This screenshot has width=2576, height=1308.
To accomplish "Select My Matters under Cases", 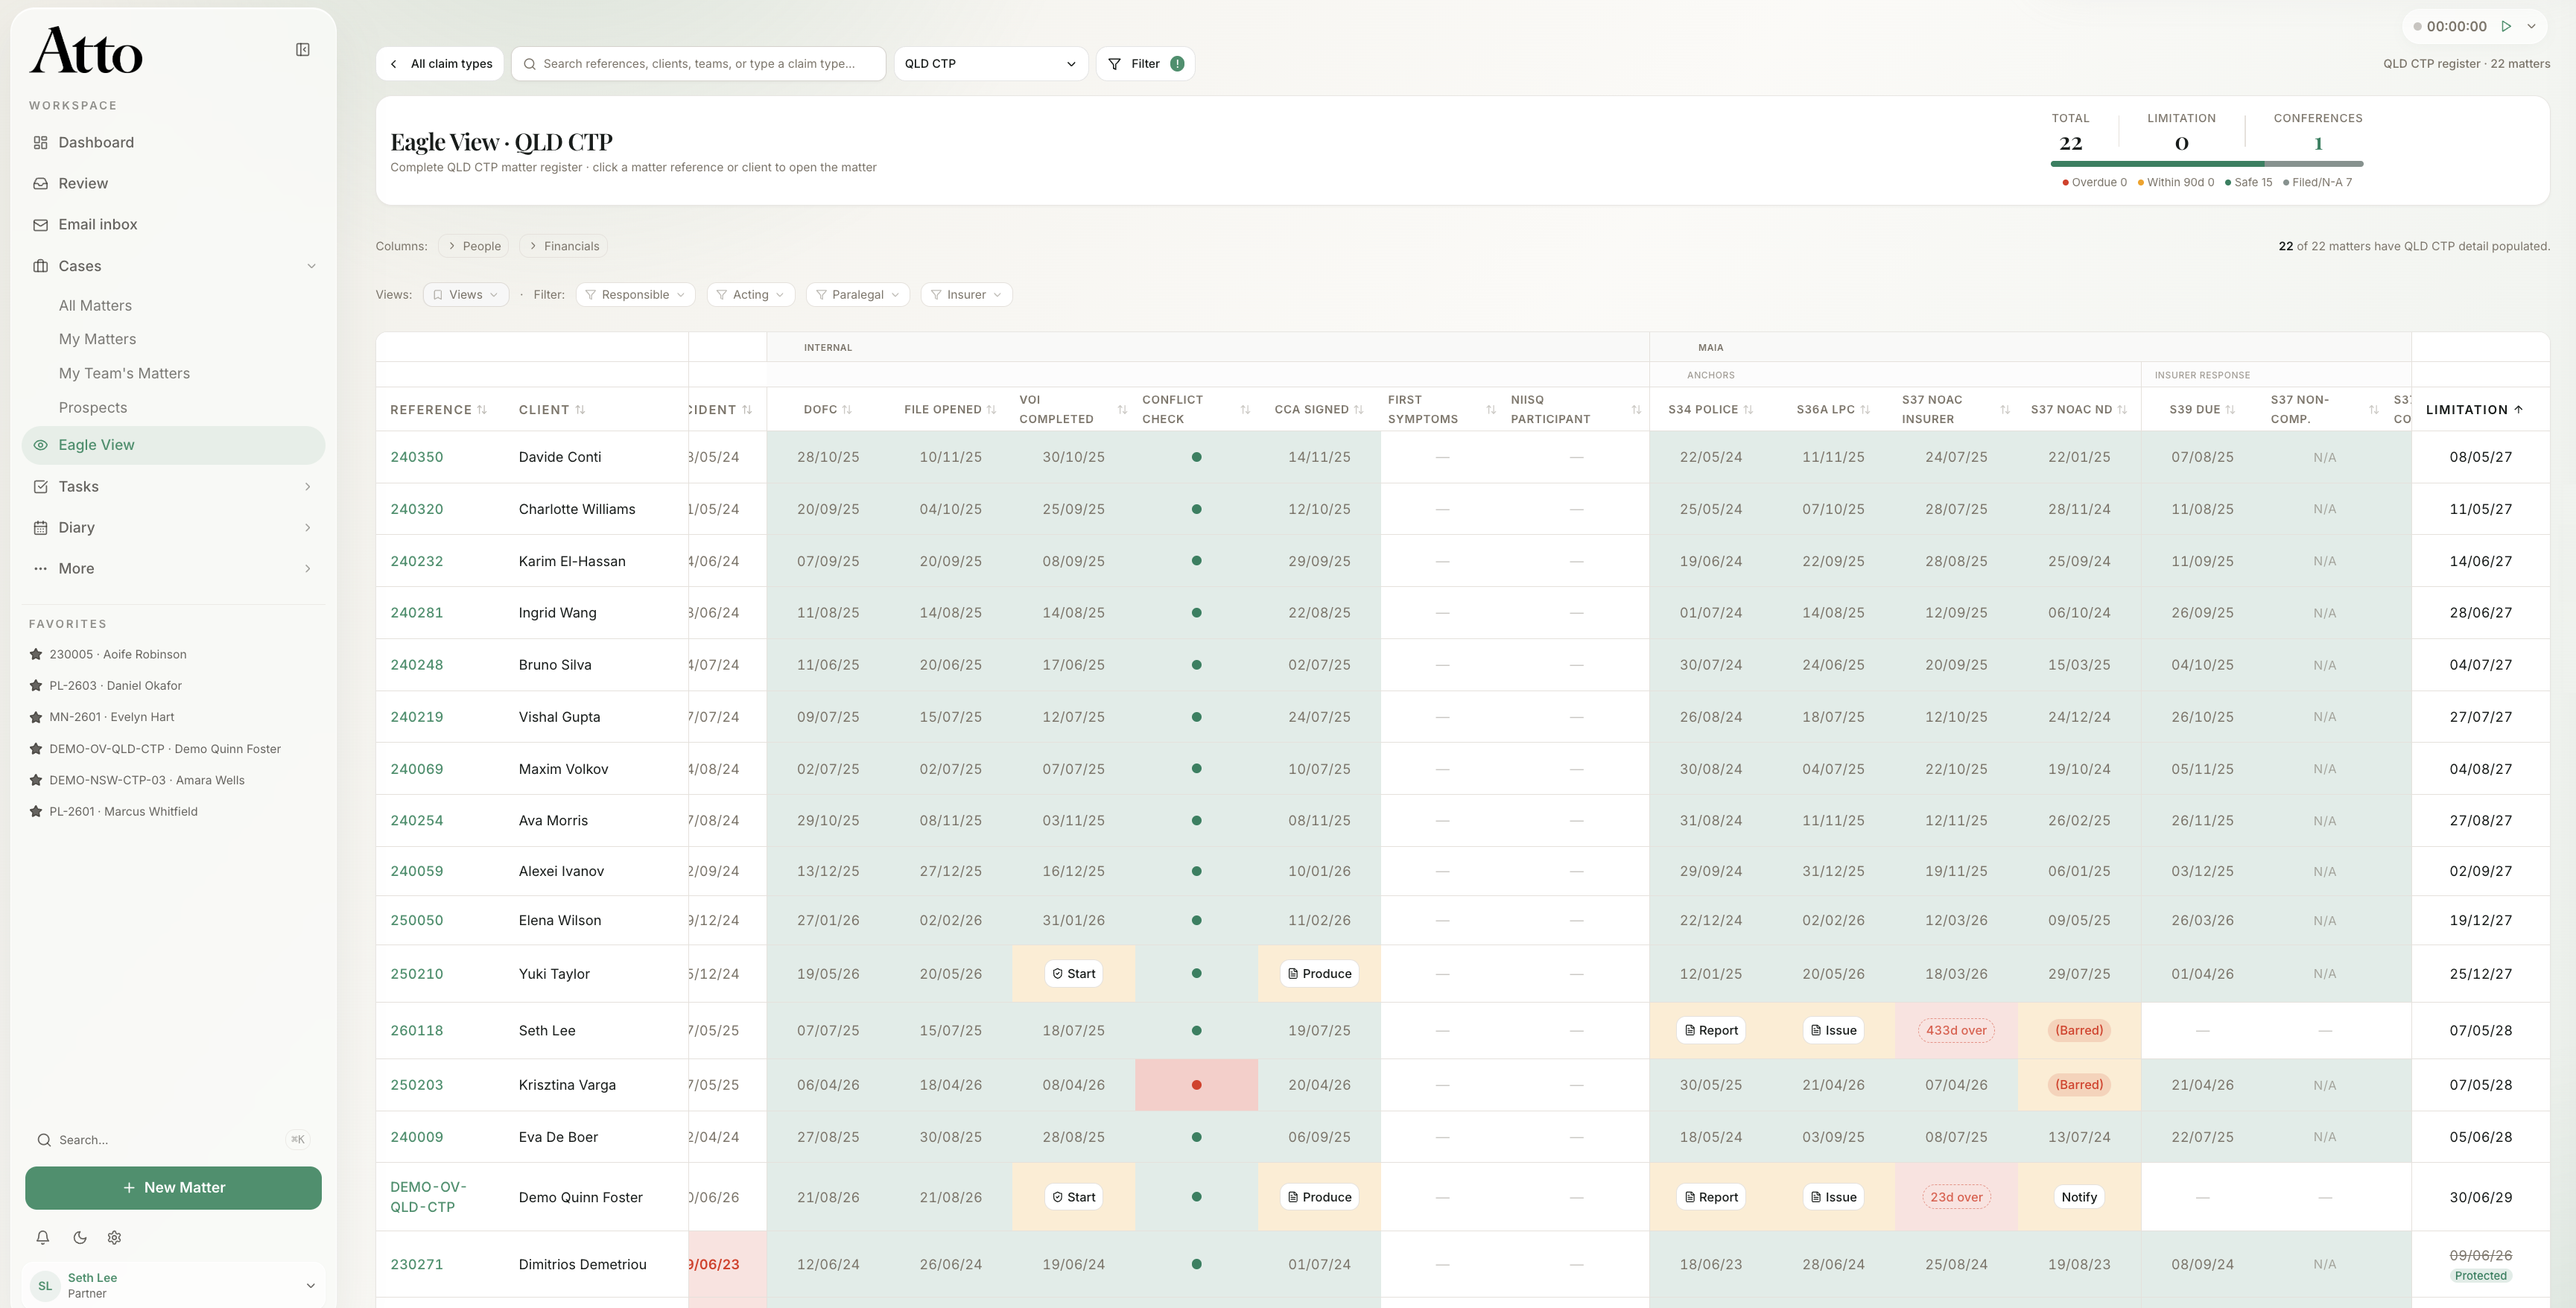I will coord(97,340).
